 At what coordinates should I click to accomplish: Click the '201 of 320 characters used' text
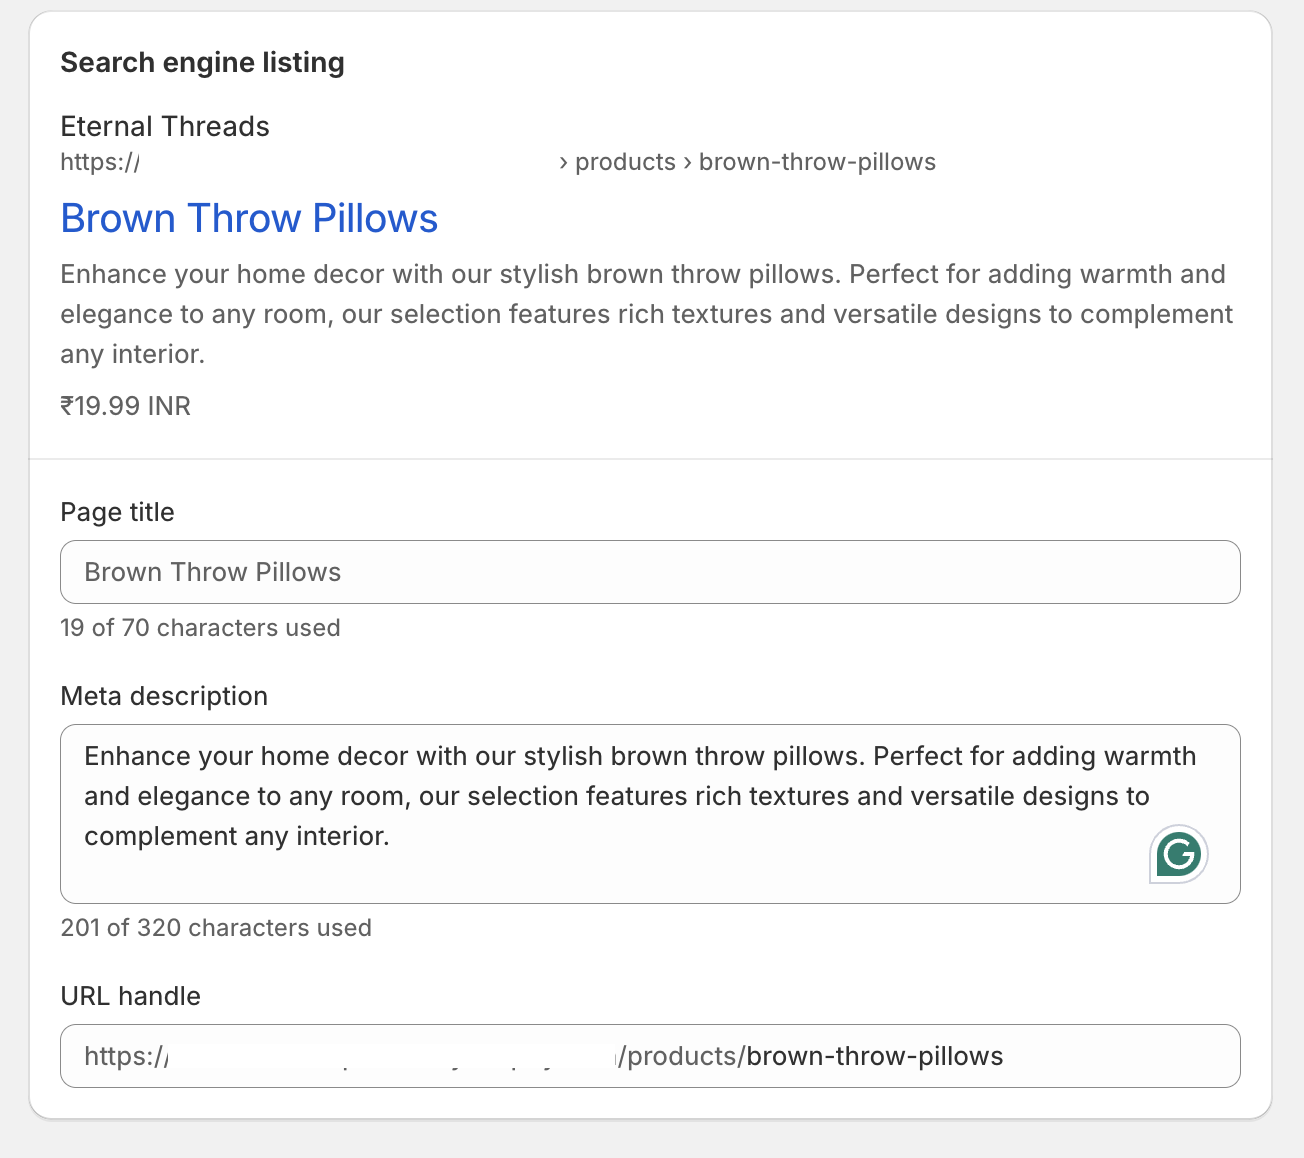[216, 928]
